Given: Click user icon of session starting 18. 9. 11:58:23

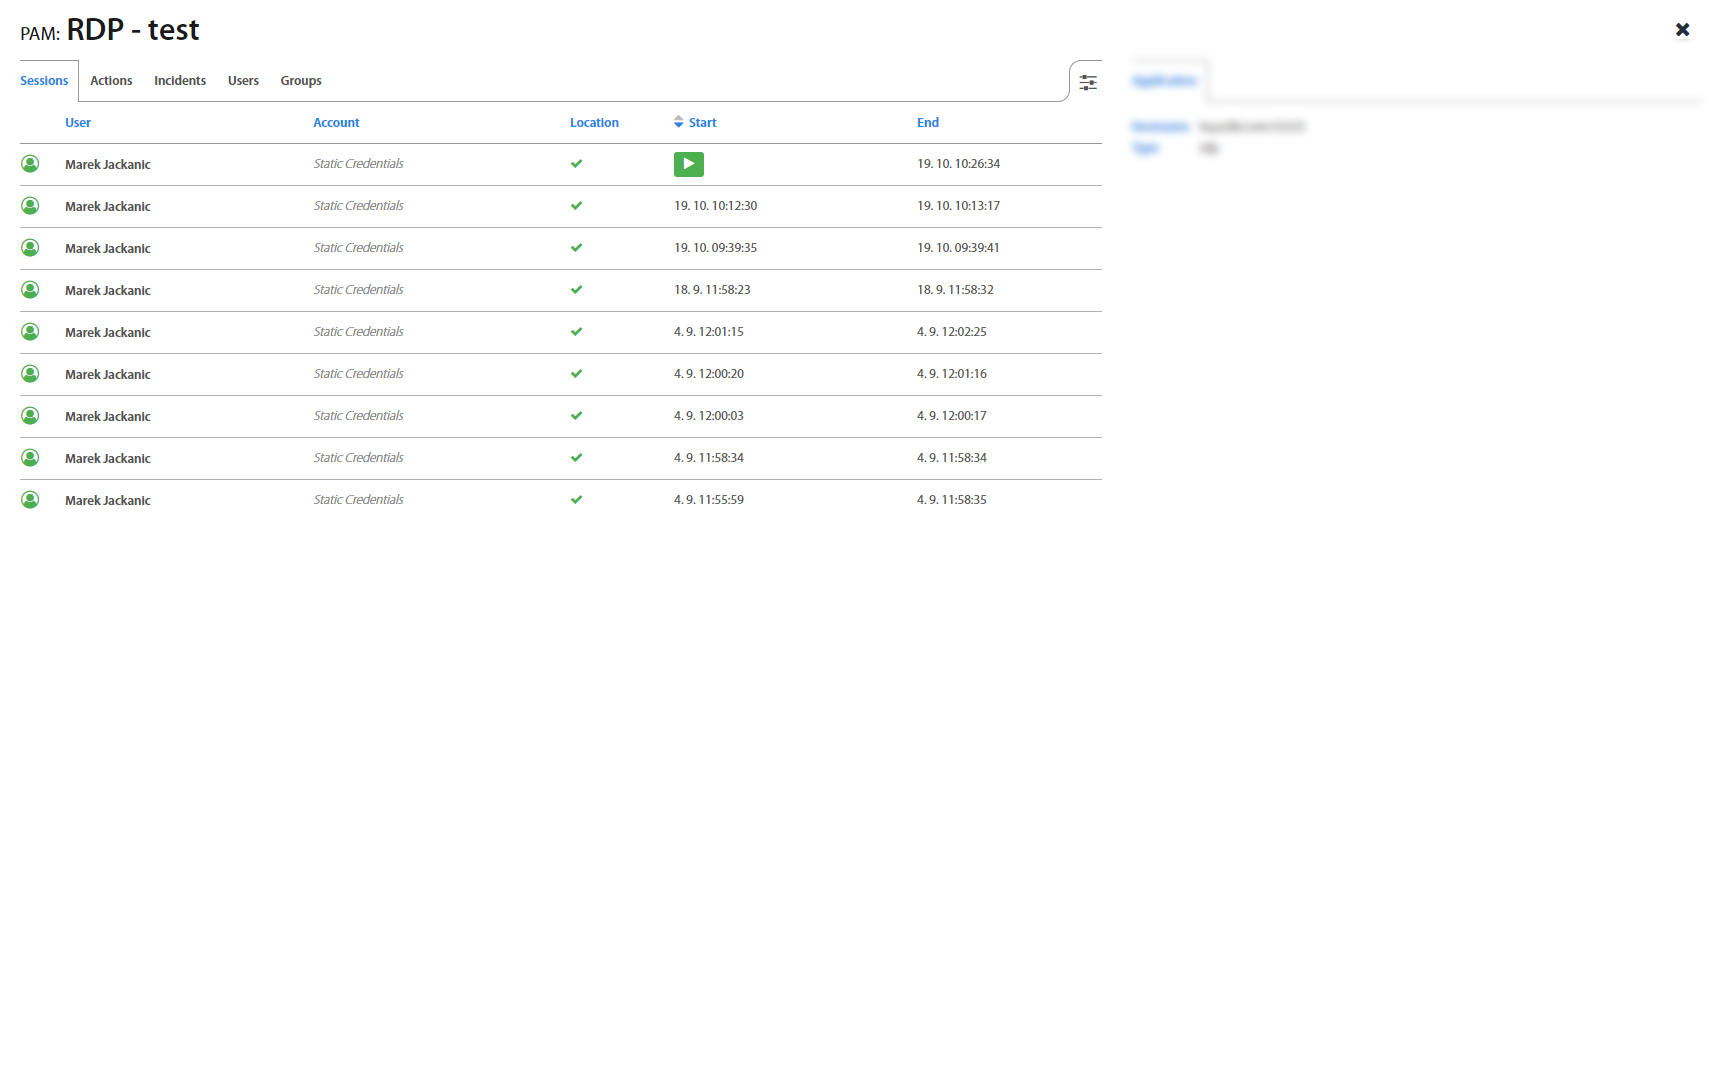Looking at the screenshot, I should (31, 290).
